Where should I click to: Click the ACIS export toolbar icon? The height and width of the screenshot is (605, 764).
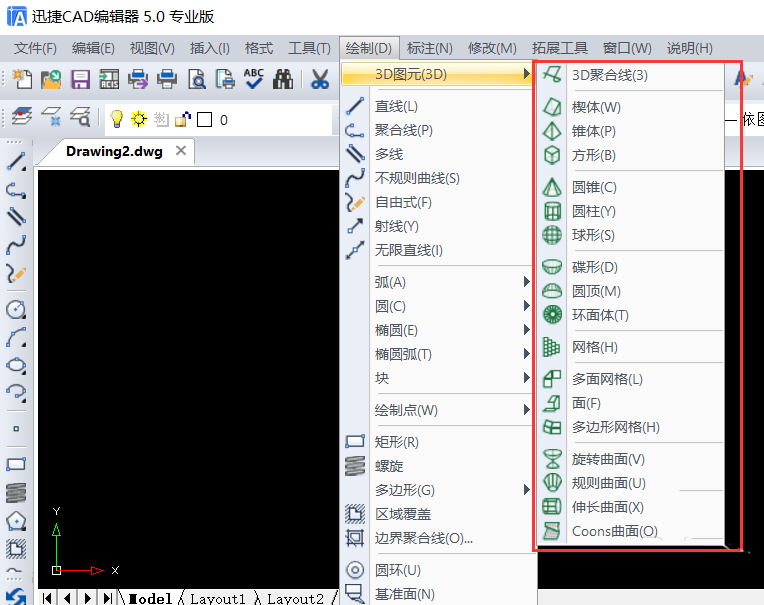pos(109,79)
